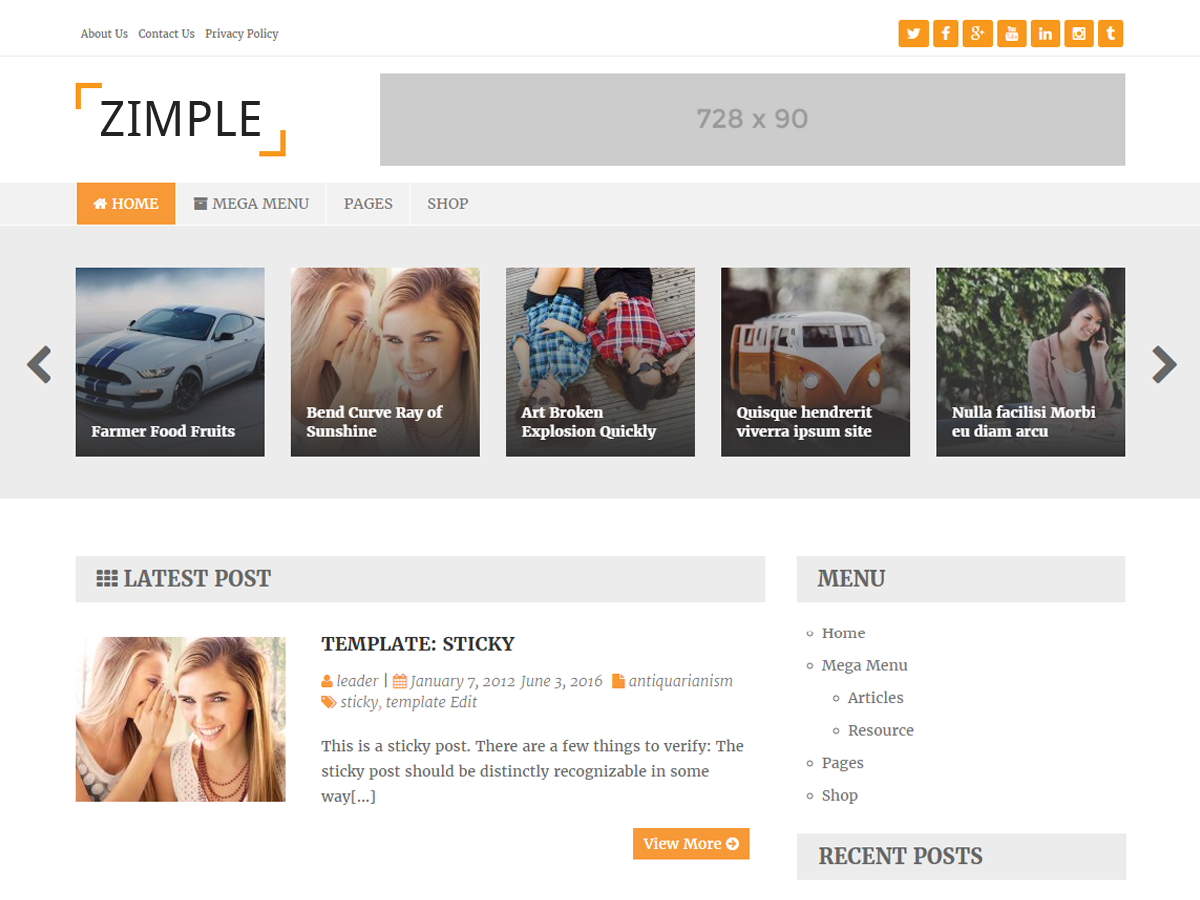Advance the carousel with the right arrow

(x=1163, y=364)
